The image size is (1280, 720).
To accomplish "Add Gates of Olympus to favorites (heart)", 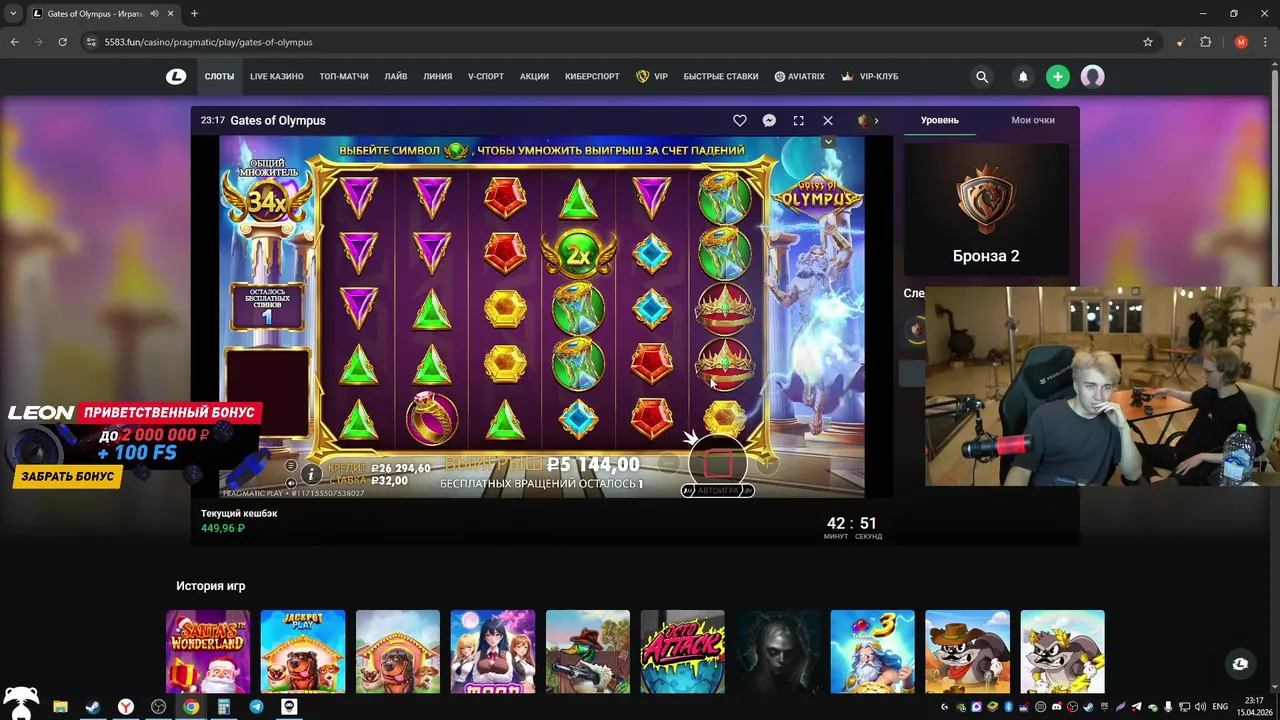I will pos(740,120).
